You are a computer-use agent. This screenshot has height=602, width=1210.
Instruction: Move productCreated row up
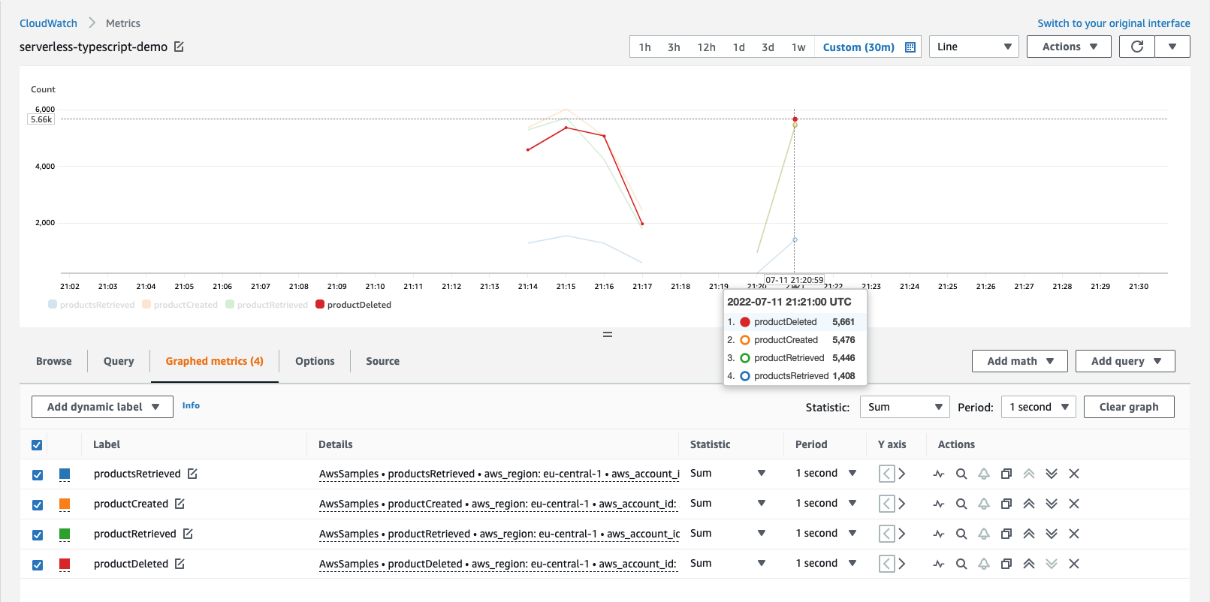point(1028,504)
